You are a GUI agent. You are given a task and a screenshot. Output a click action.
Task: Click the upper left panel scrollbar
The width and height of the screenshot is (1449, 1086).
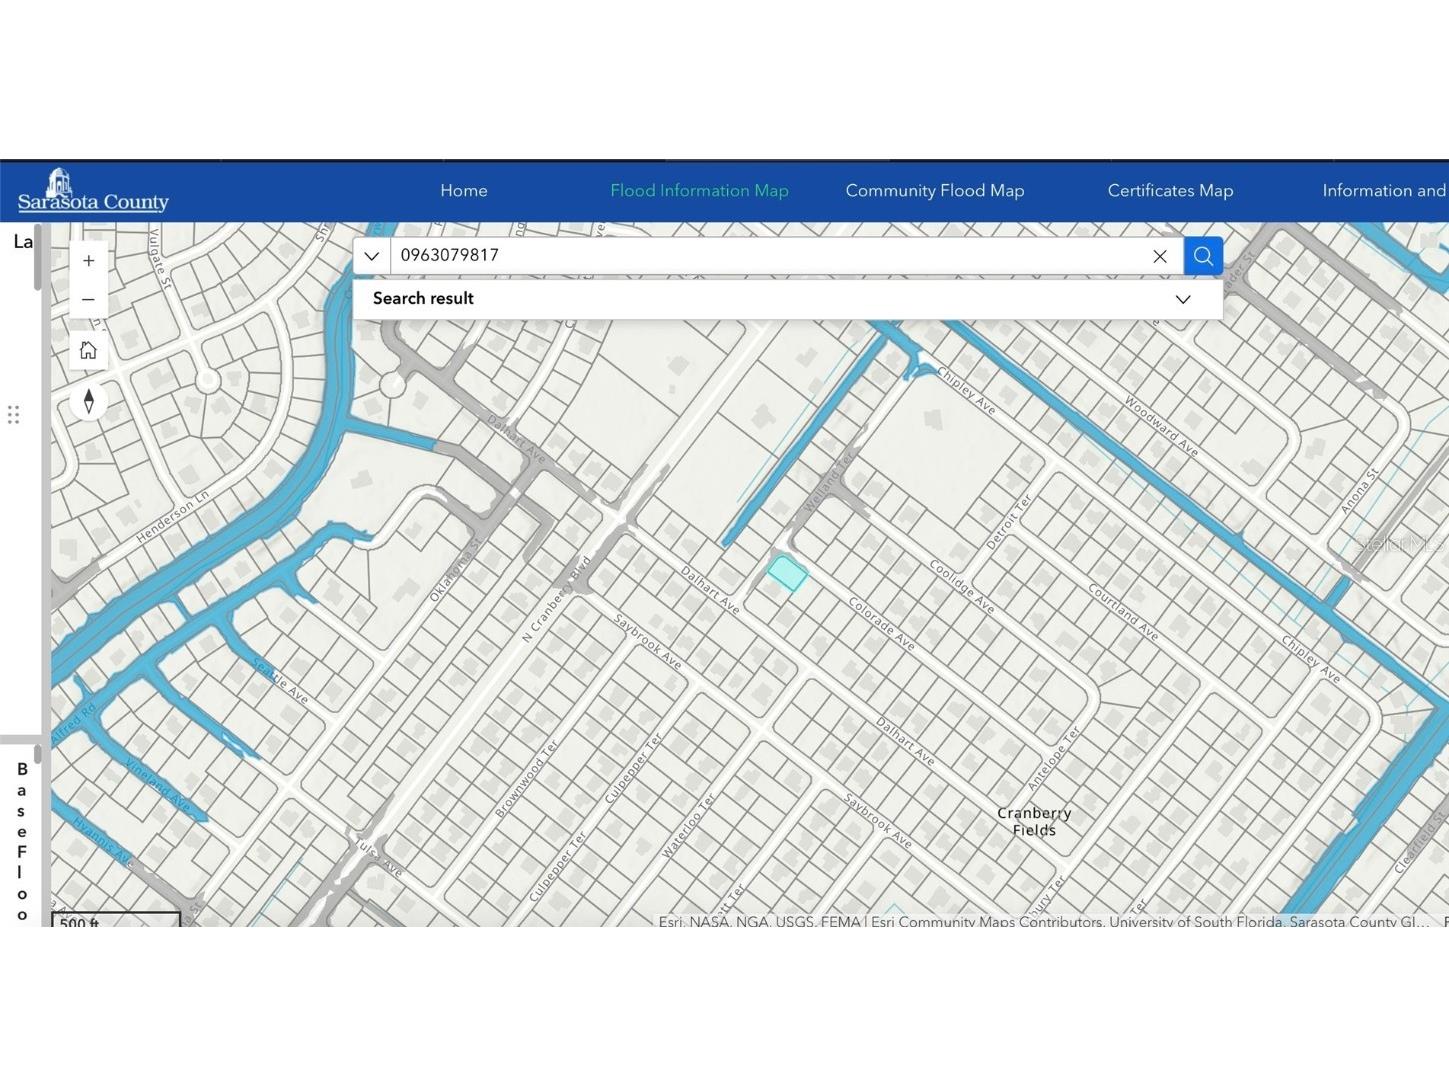(38, 258)
